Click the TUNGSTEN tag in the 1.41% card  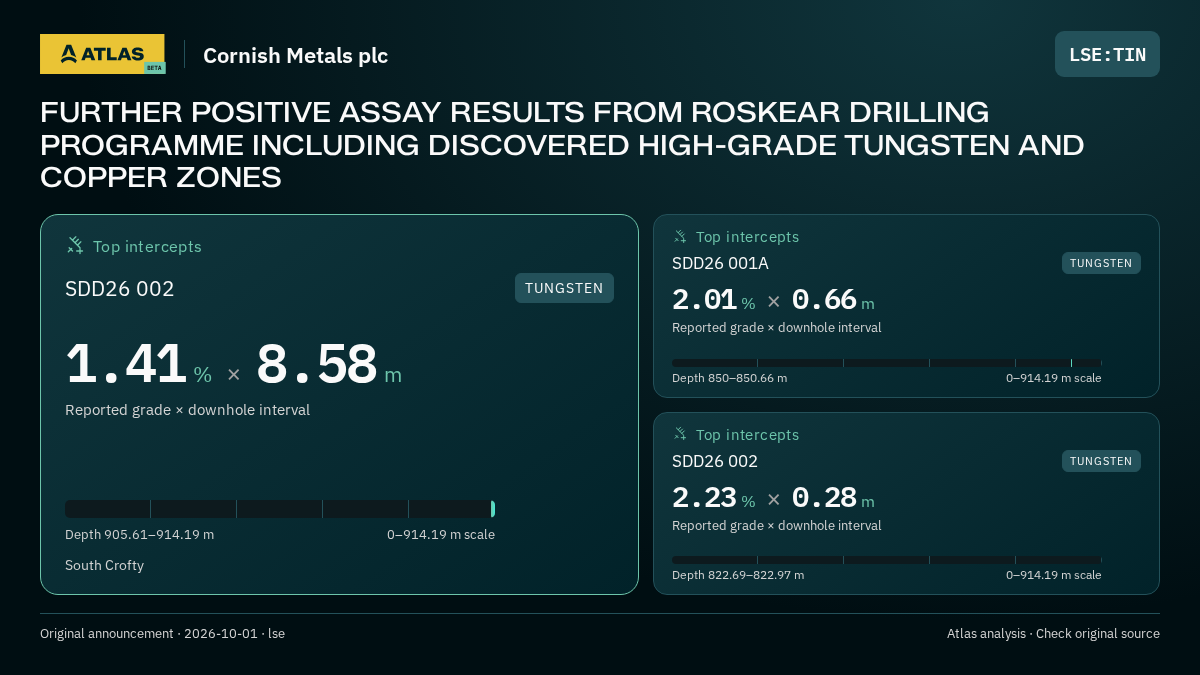click(x=564, y=288)
